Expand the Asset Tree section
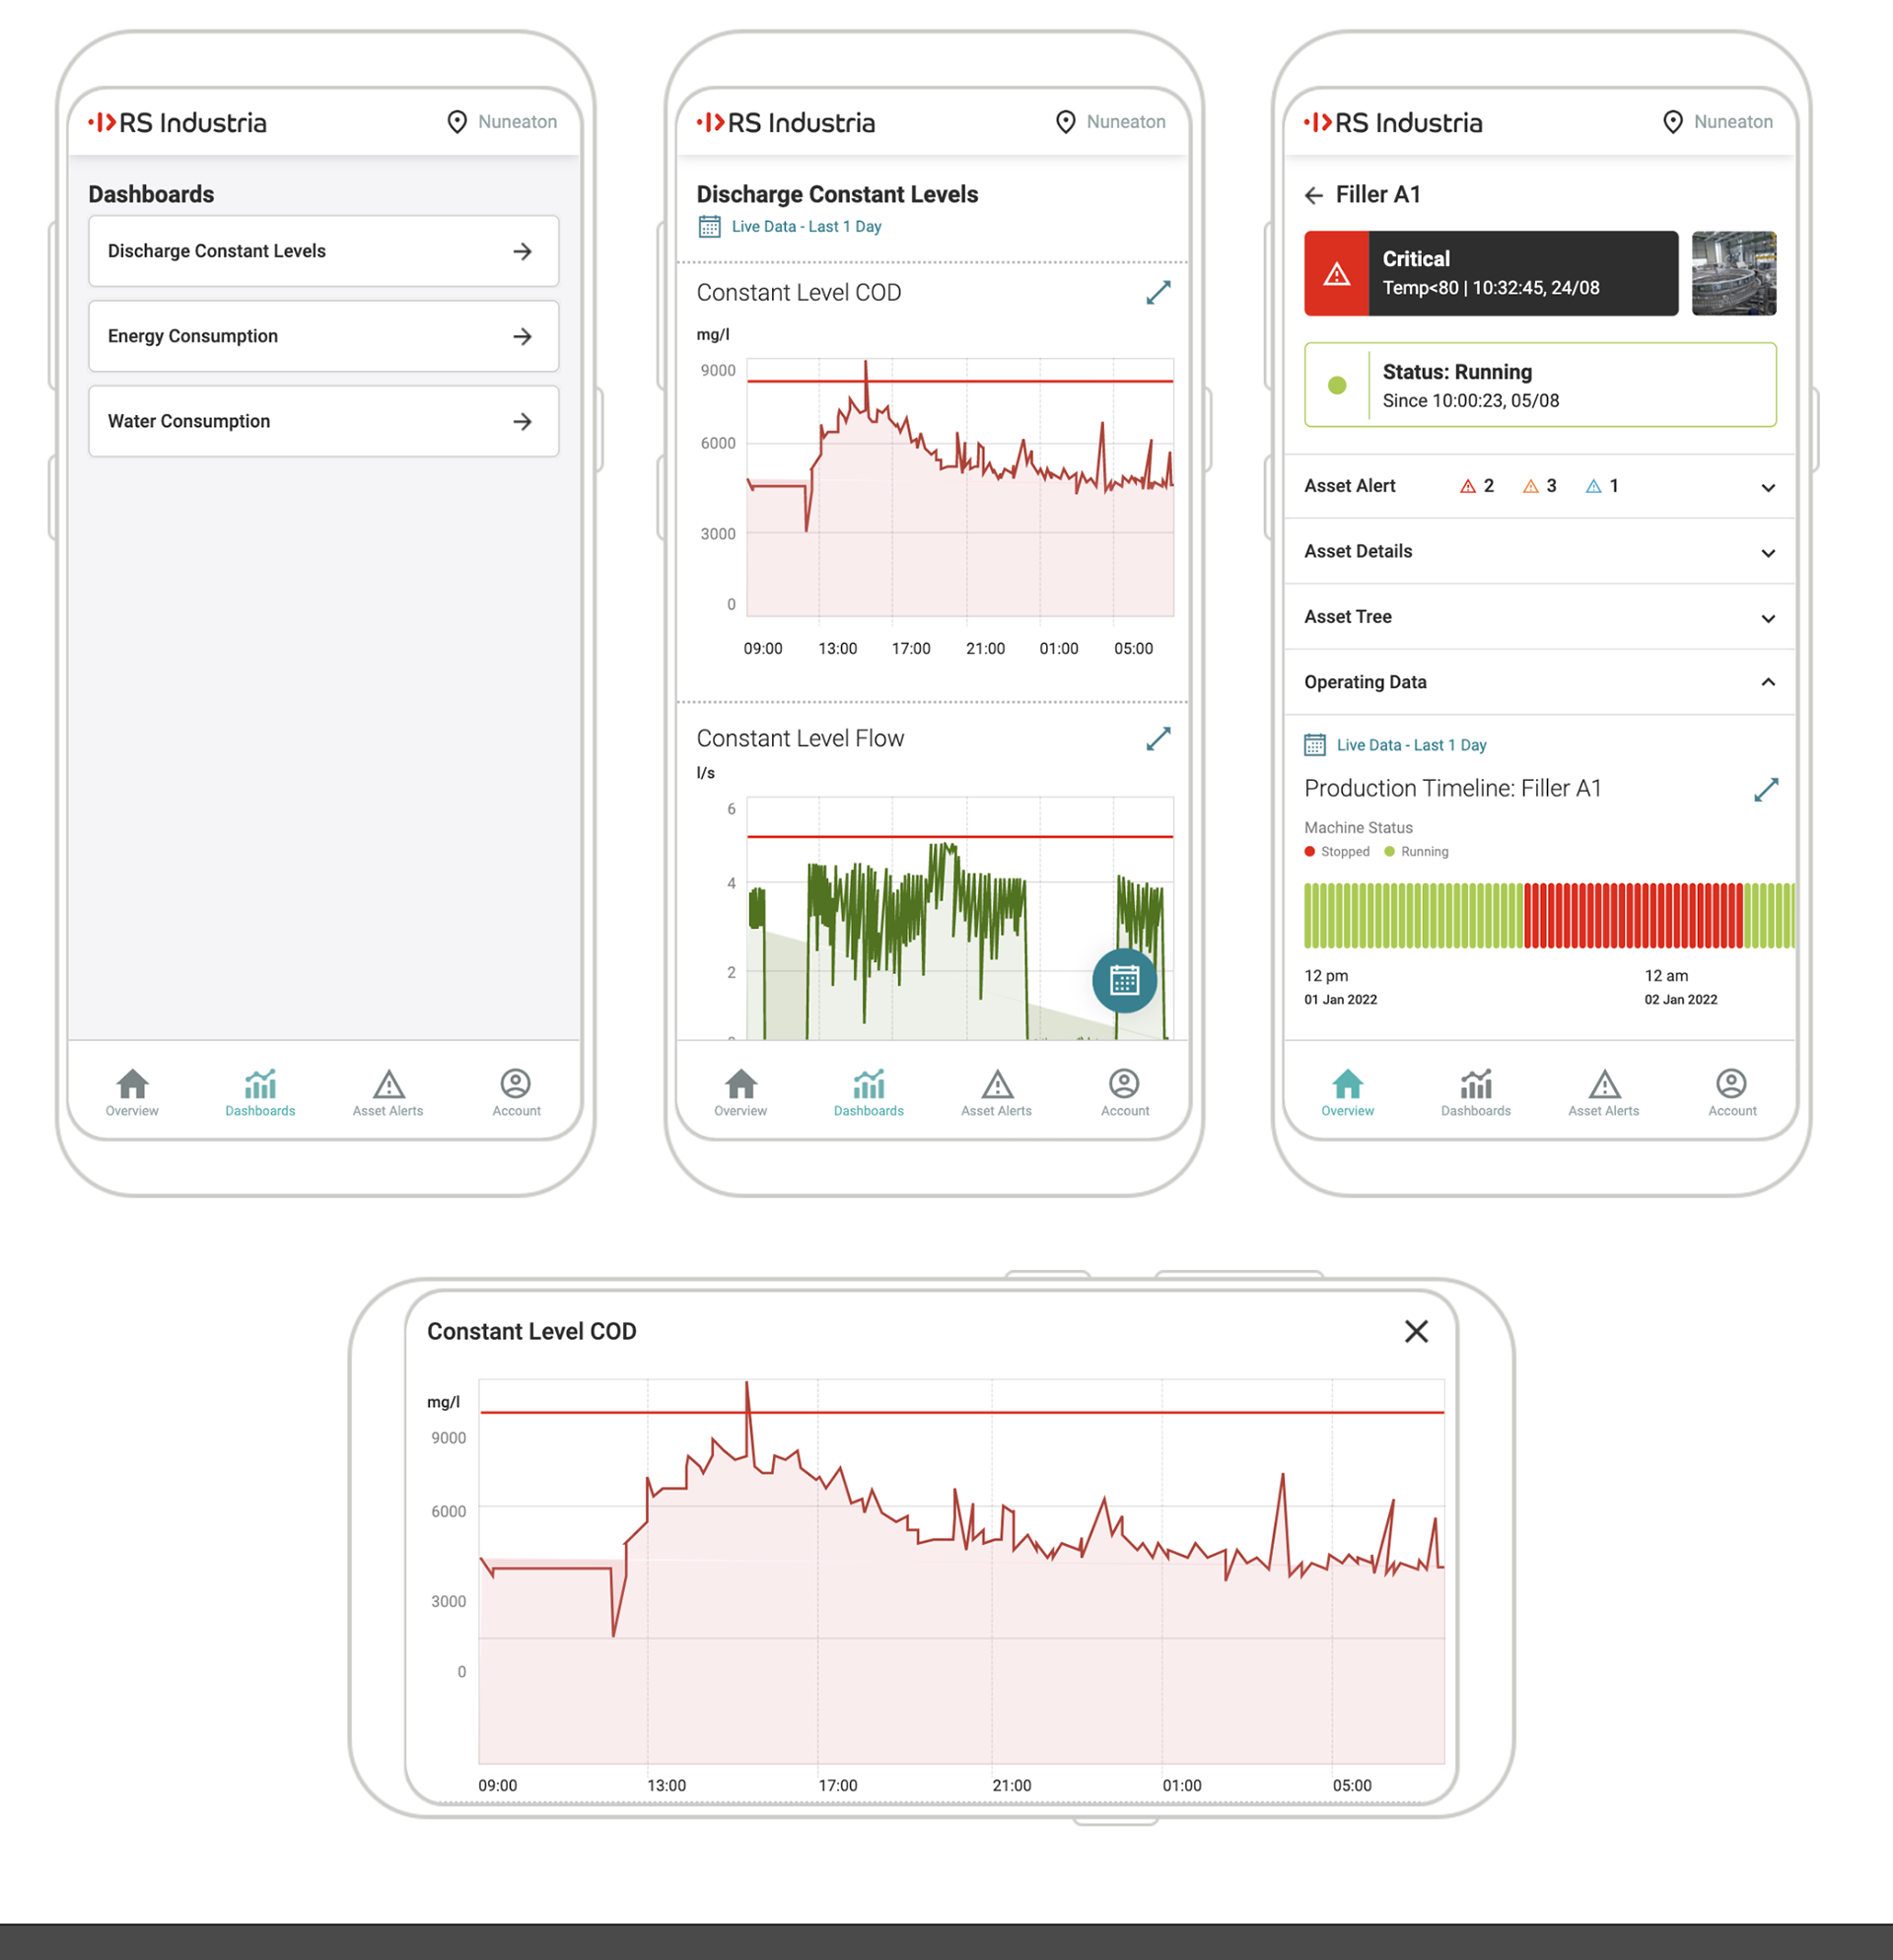 coord(1767,618)
